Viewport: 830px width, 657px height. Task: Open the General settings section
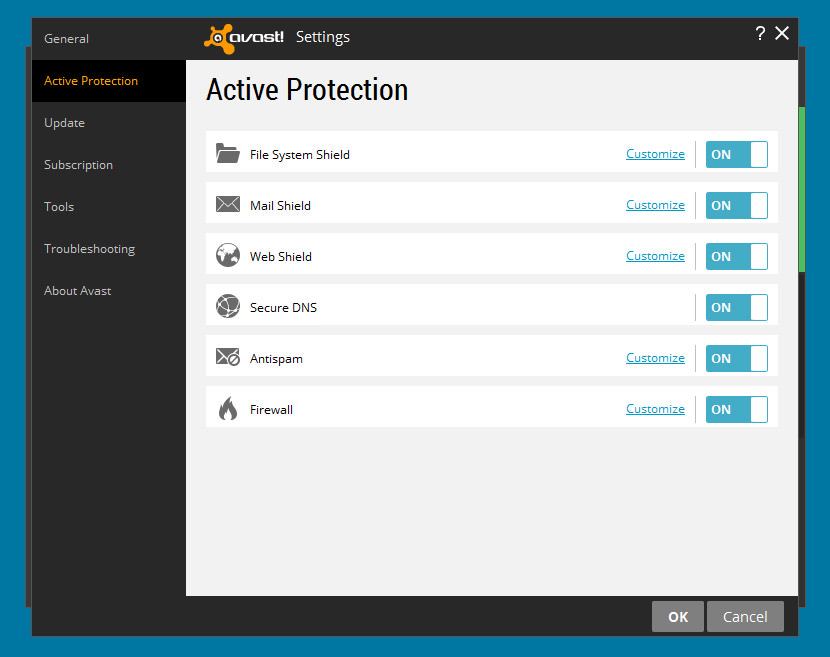pos(67,38)
